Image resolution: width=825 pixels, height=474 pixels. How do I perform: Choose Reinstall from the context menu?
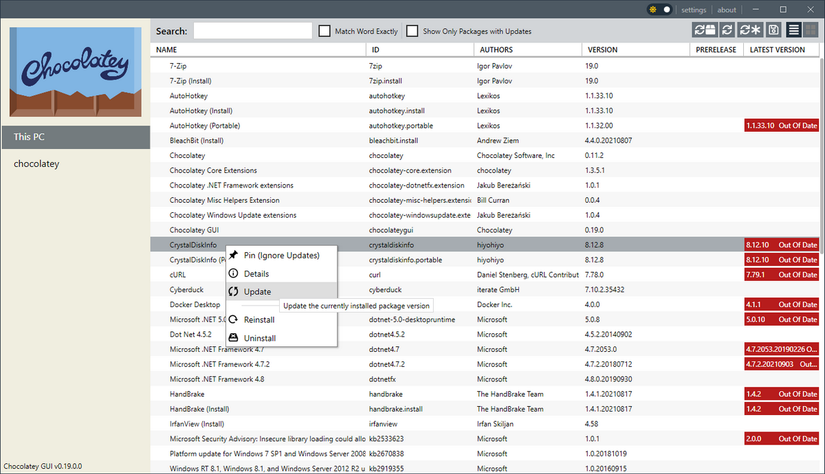(x=259, y=320)
